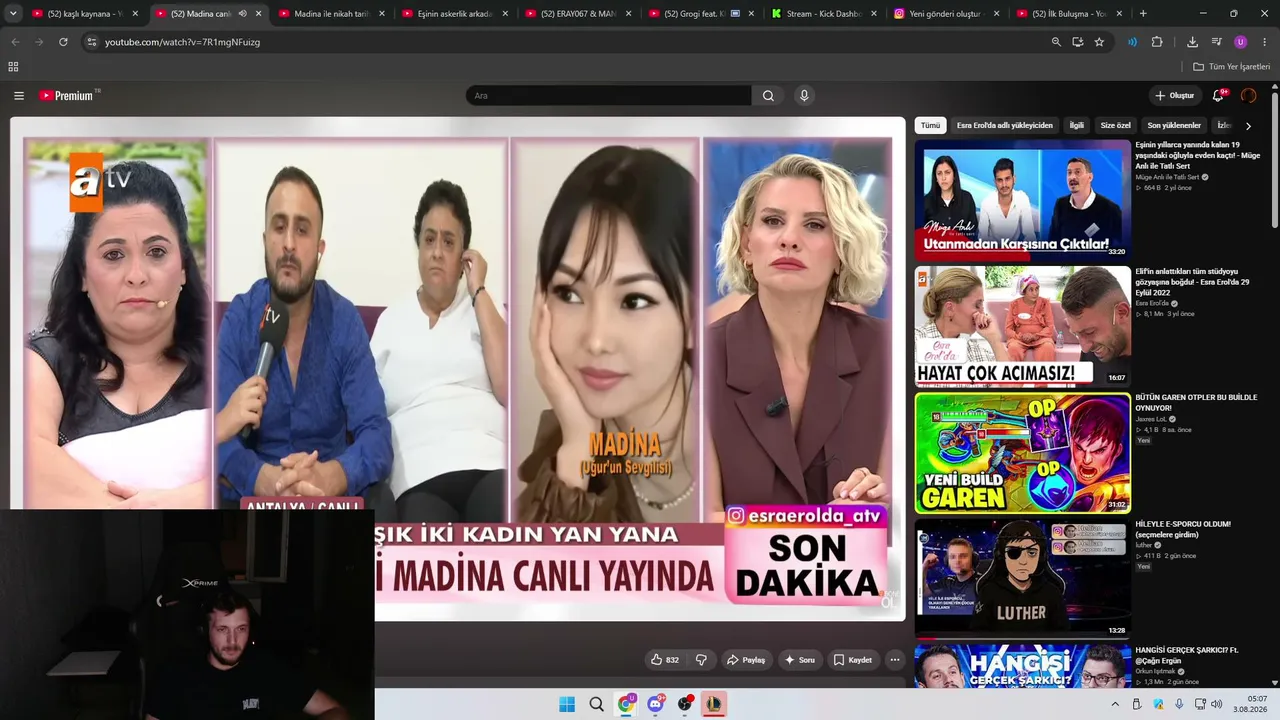1280x720 pixels.
Task: Click the Soru ask button
Action: tap(799, 660)
